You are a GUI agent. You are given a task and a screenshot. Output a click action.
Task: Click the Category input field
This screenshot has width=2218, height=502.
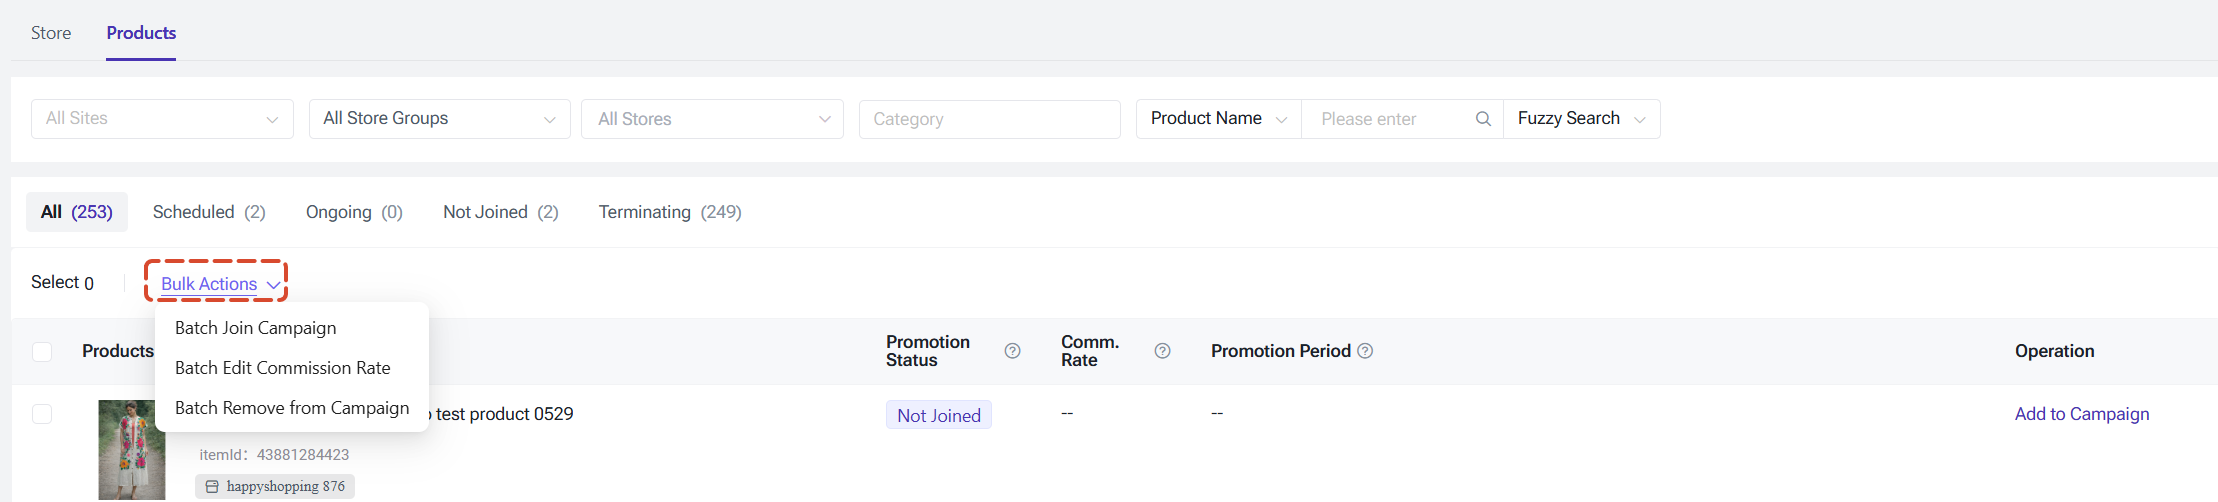coord(990,119)
